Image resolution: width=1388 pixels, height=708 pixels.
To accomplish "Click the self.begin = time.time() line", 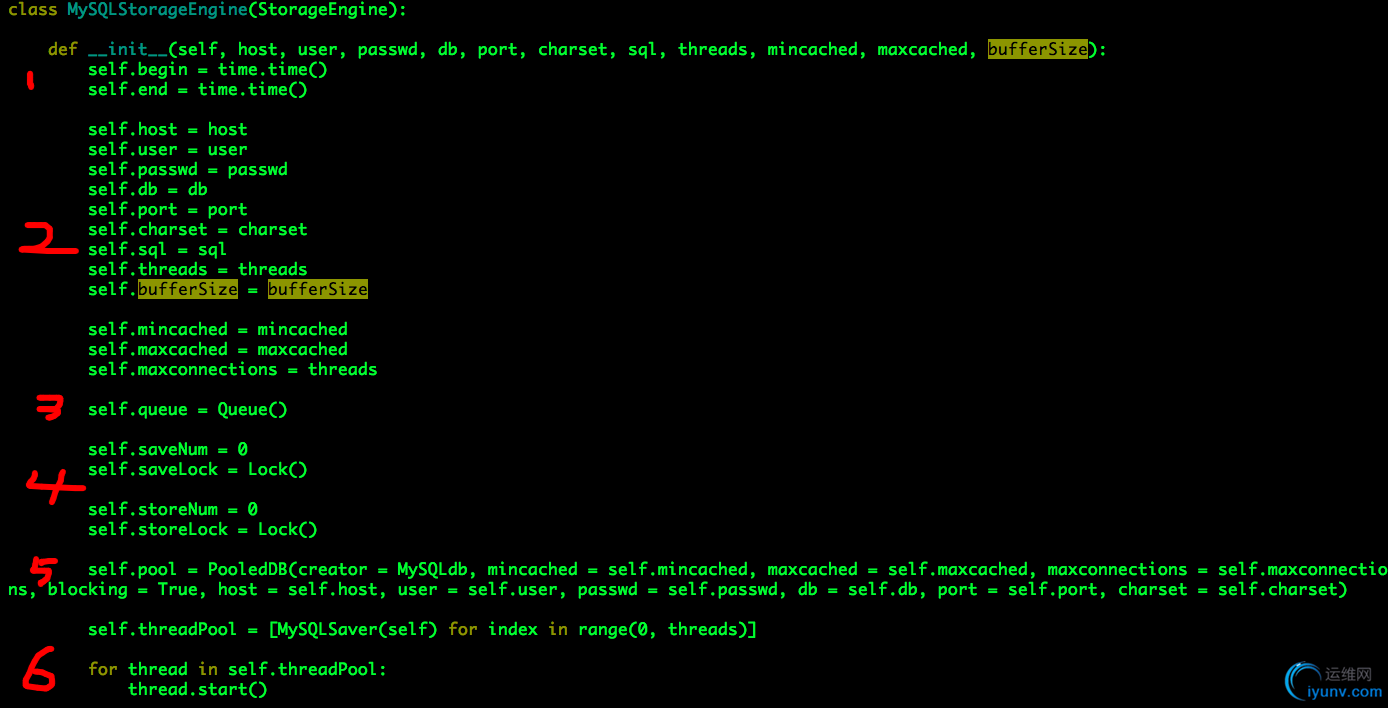I will [207, 69].
